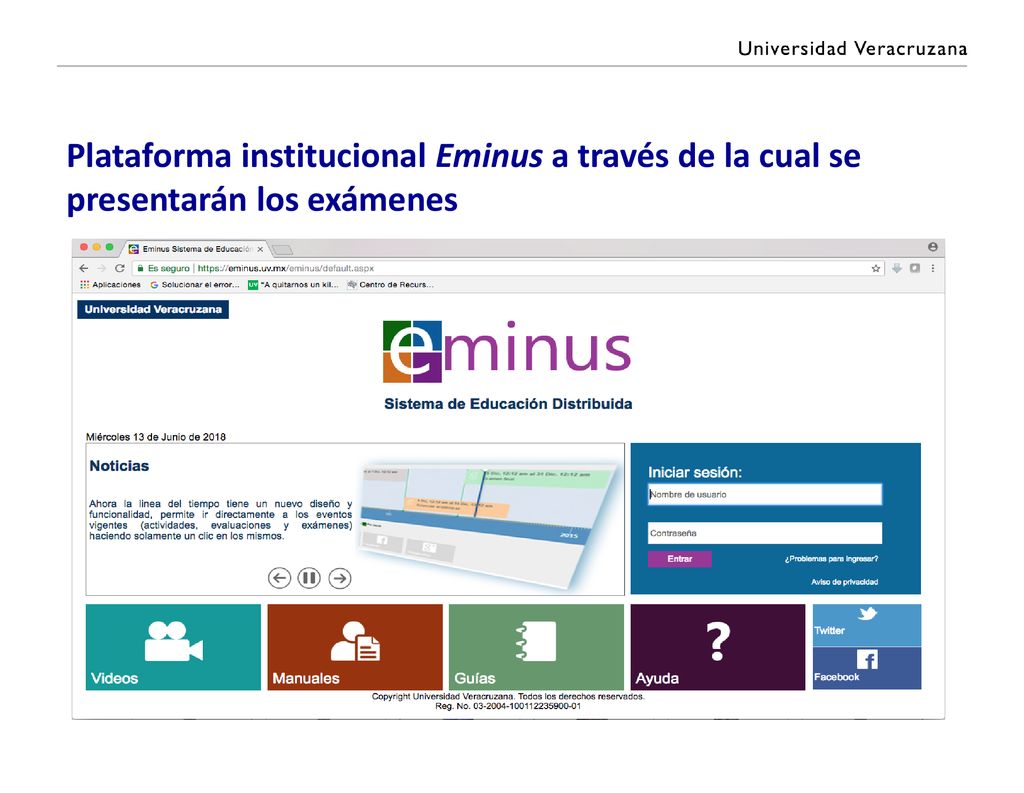Viewport: 1024px width, 793px height.
Task: Click the eminus logo
Action: (507, 351)
